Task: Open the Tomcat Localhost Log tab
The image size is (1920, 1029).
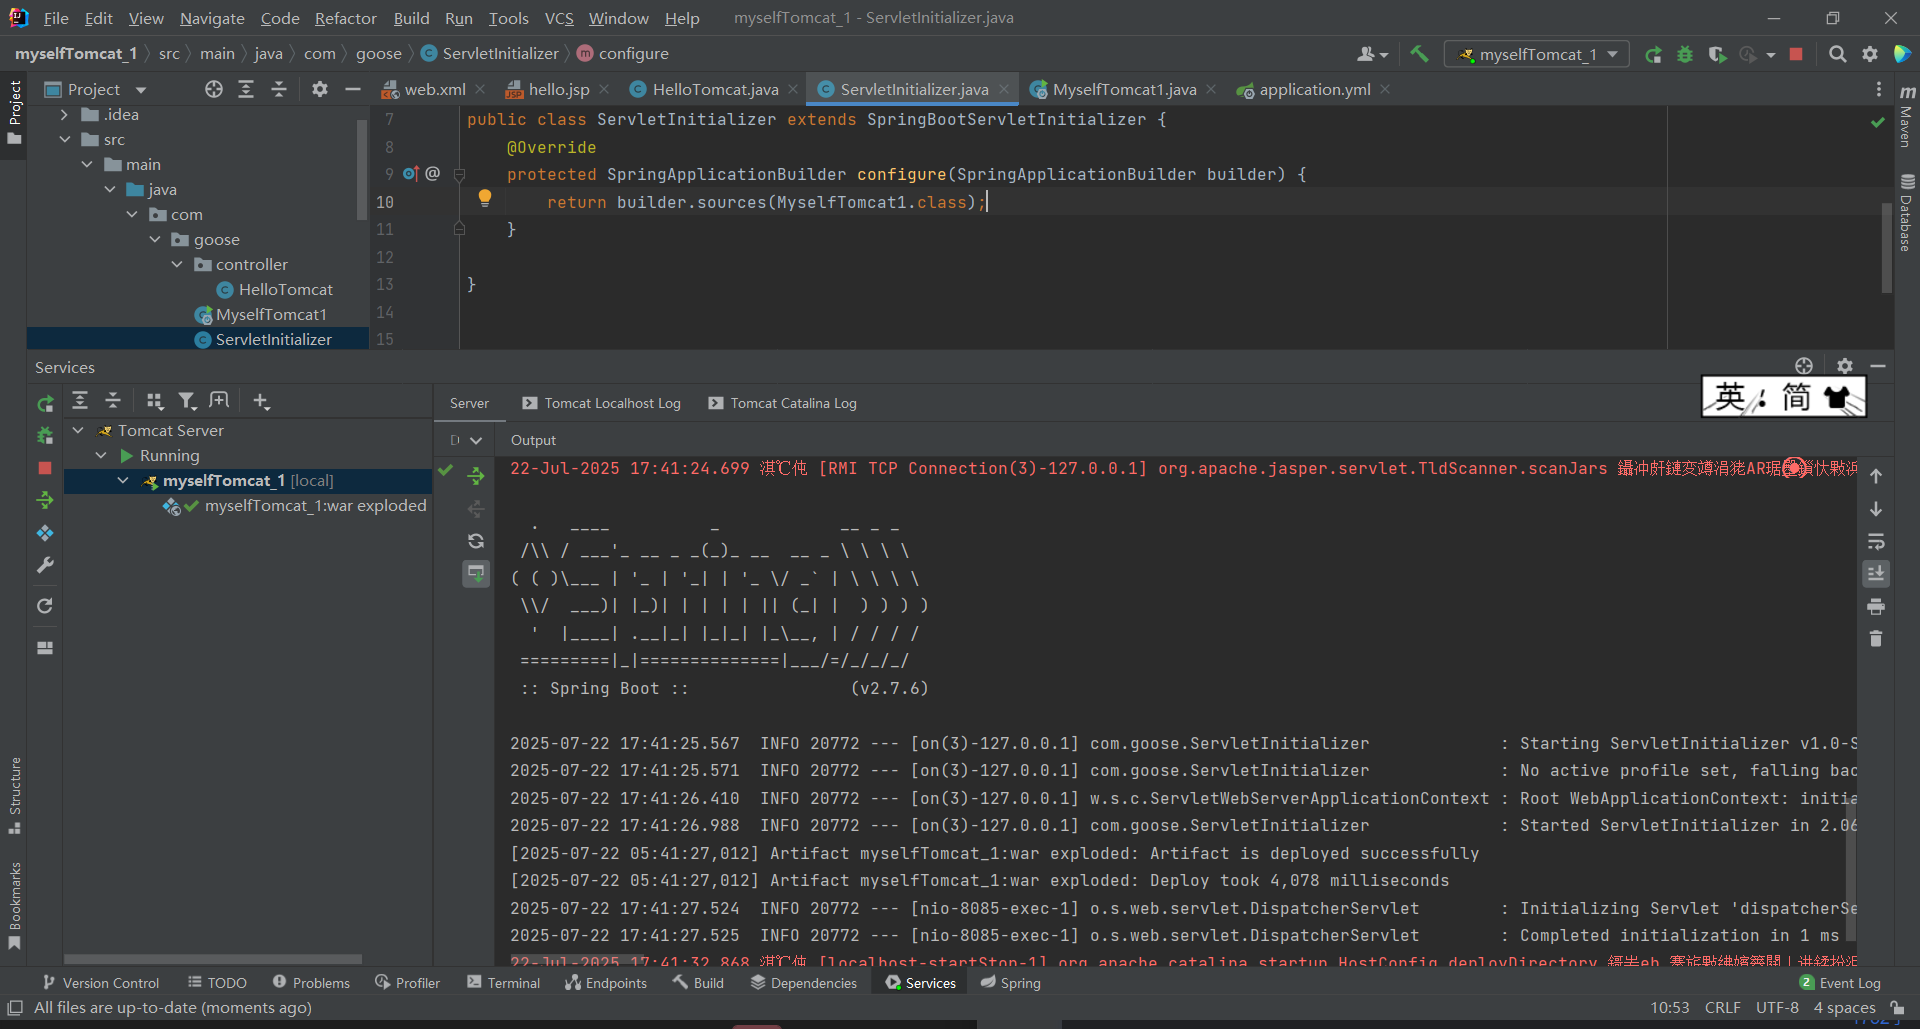Action: [x=601, y=403]
